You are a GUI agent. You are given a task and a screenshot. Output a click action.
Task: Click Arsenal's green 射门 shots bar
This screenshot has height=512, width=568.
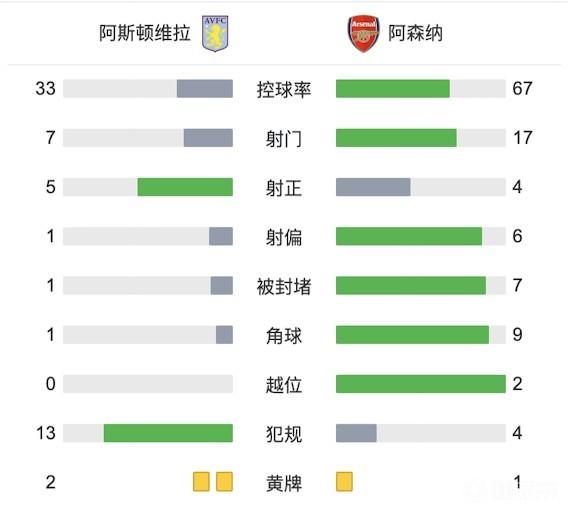[x=396, y=138]
